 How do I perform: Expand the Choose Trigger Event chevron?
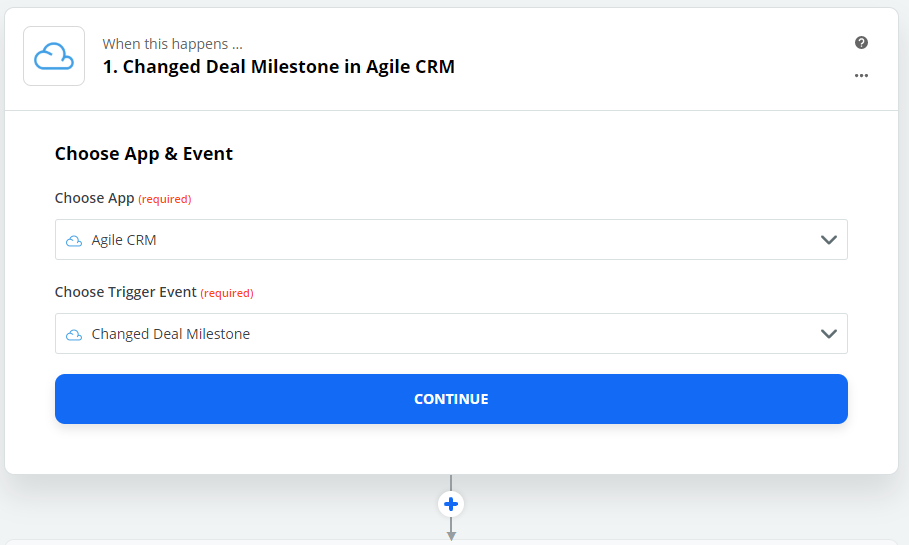(x=828, y=334)
